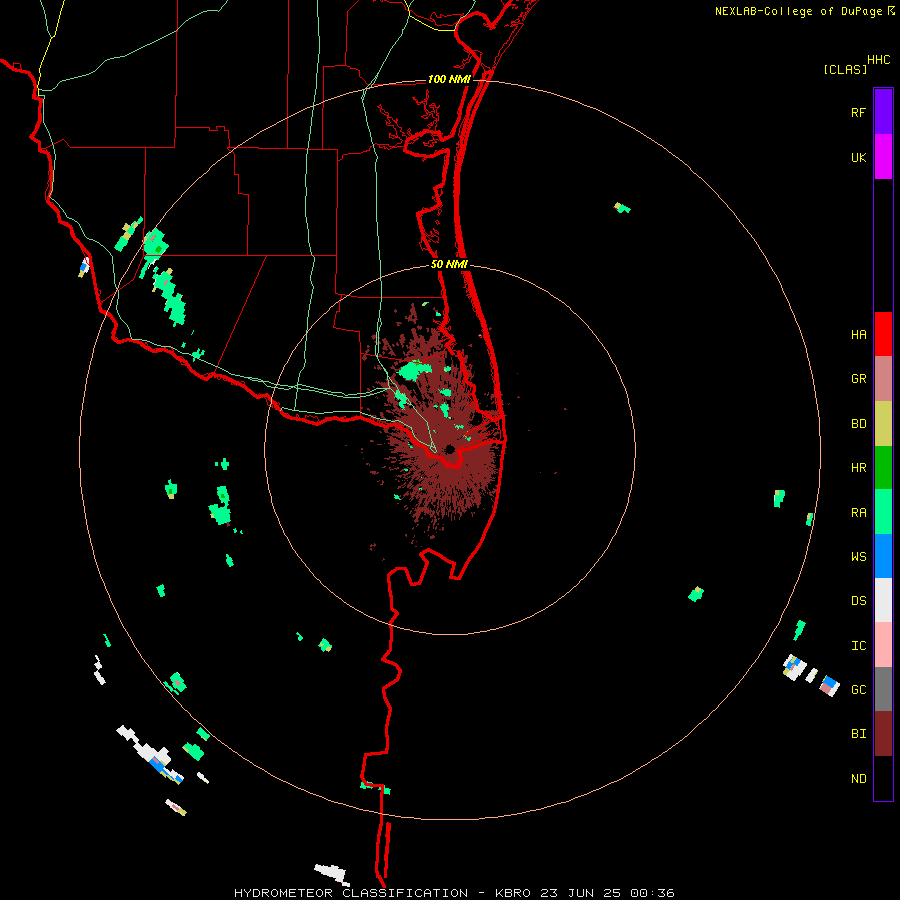Image resolution: width=900 pixels, height=900 pixels.
Task: Click the BD yellow legend swatch
Action: click(883, 423)
